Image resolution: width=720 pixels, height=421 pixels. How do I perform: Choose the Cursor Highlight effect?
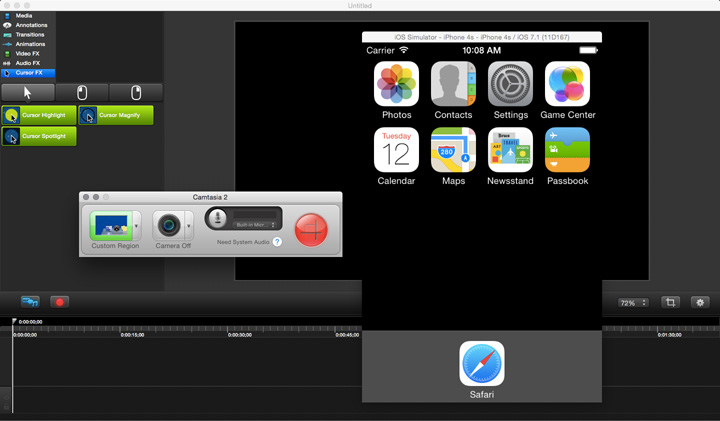(39, 115)
